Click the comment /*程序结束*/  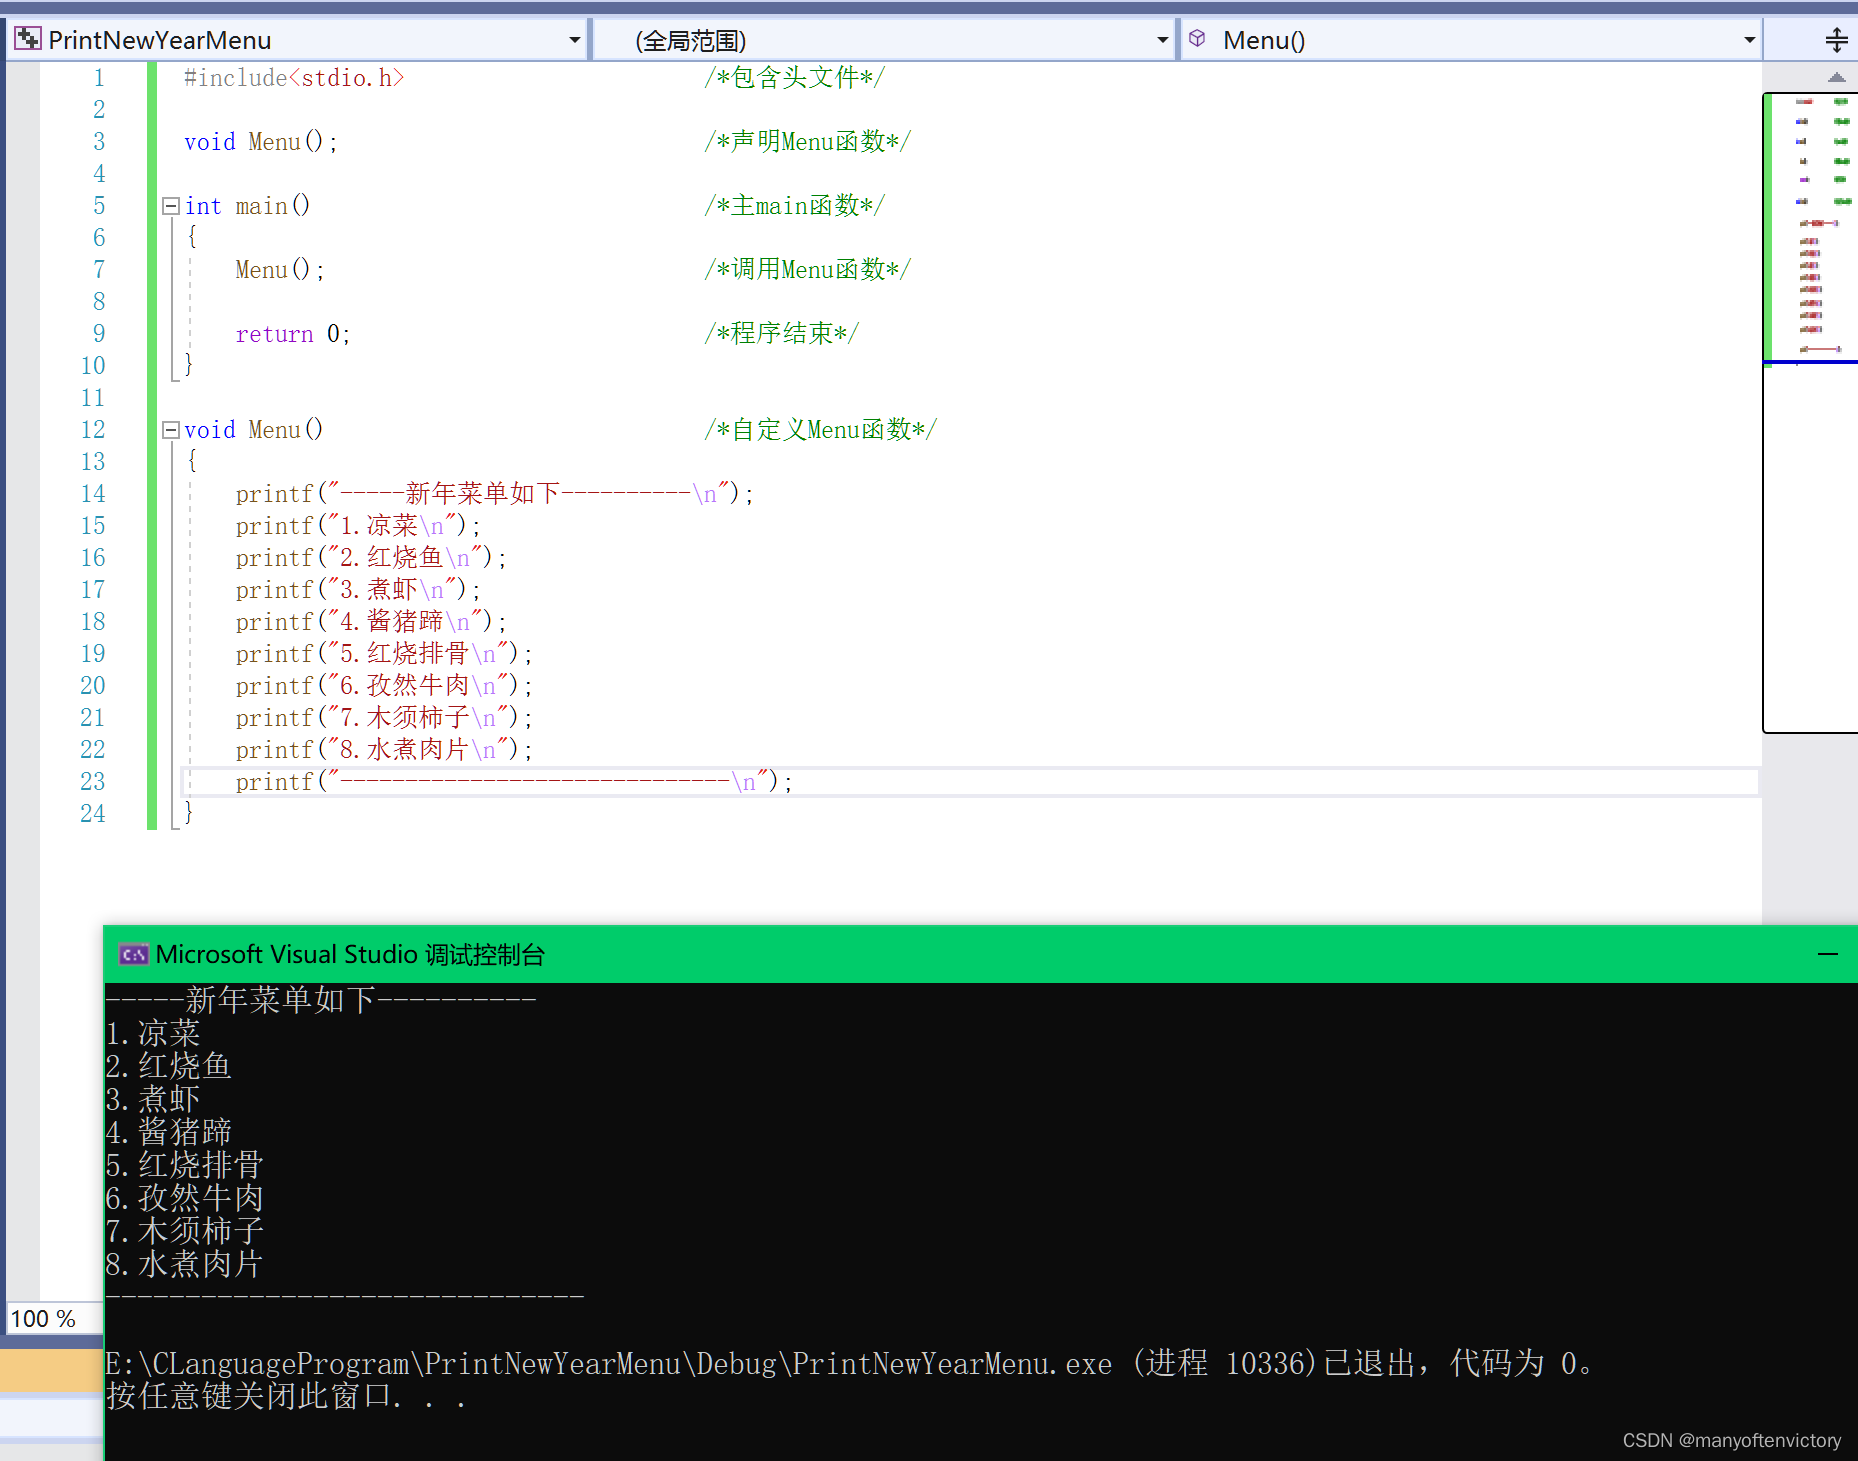[x=781, y=334]
